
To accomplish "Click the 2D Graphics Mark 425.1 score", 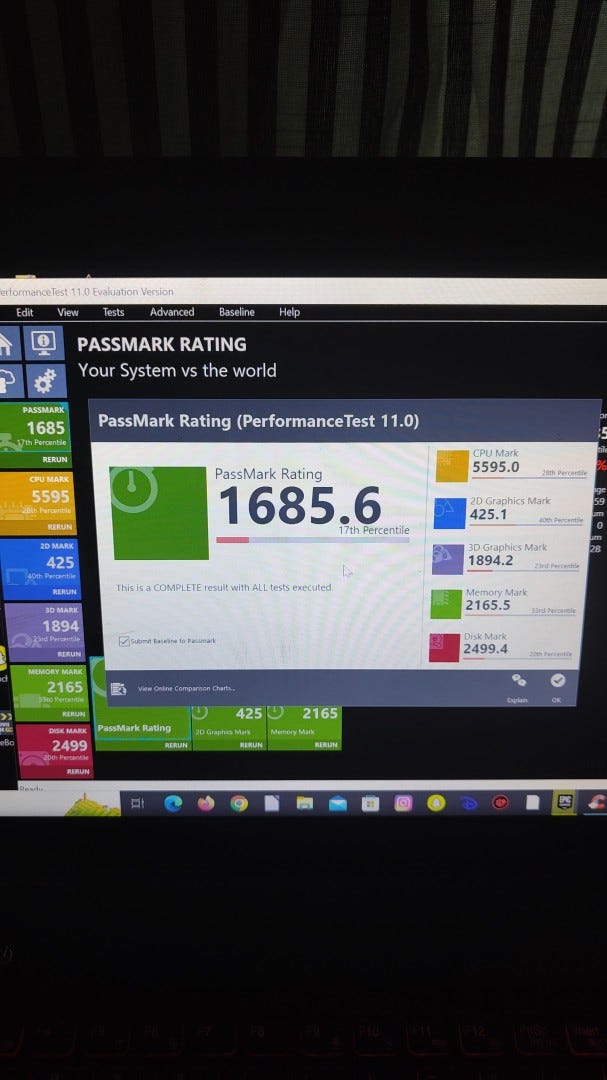I will click(x=488, y=514).
